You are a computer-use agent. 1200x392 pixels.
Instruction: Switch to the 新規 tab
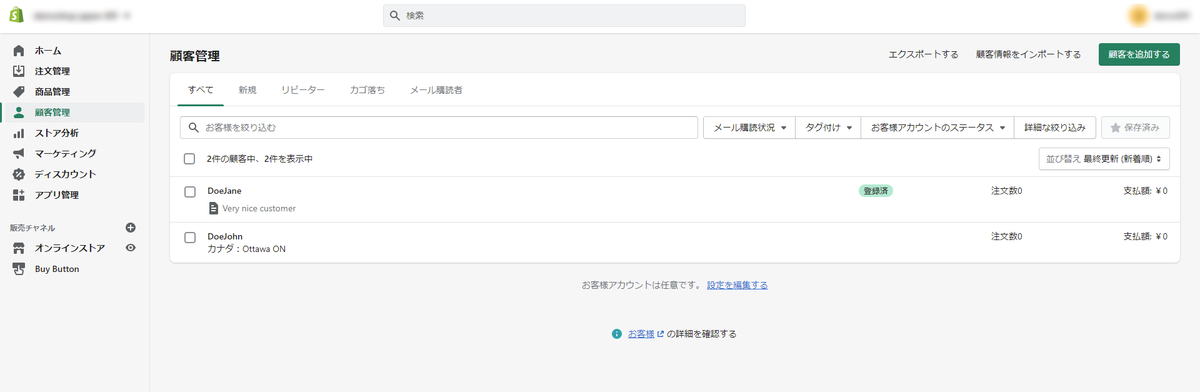[x=247, y=90]
